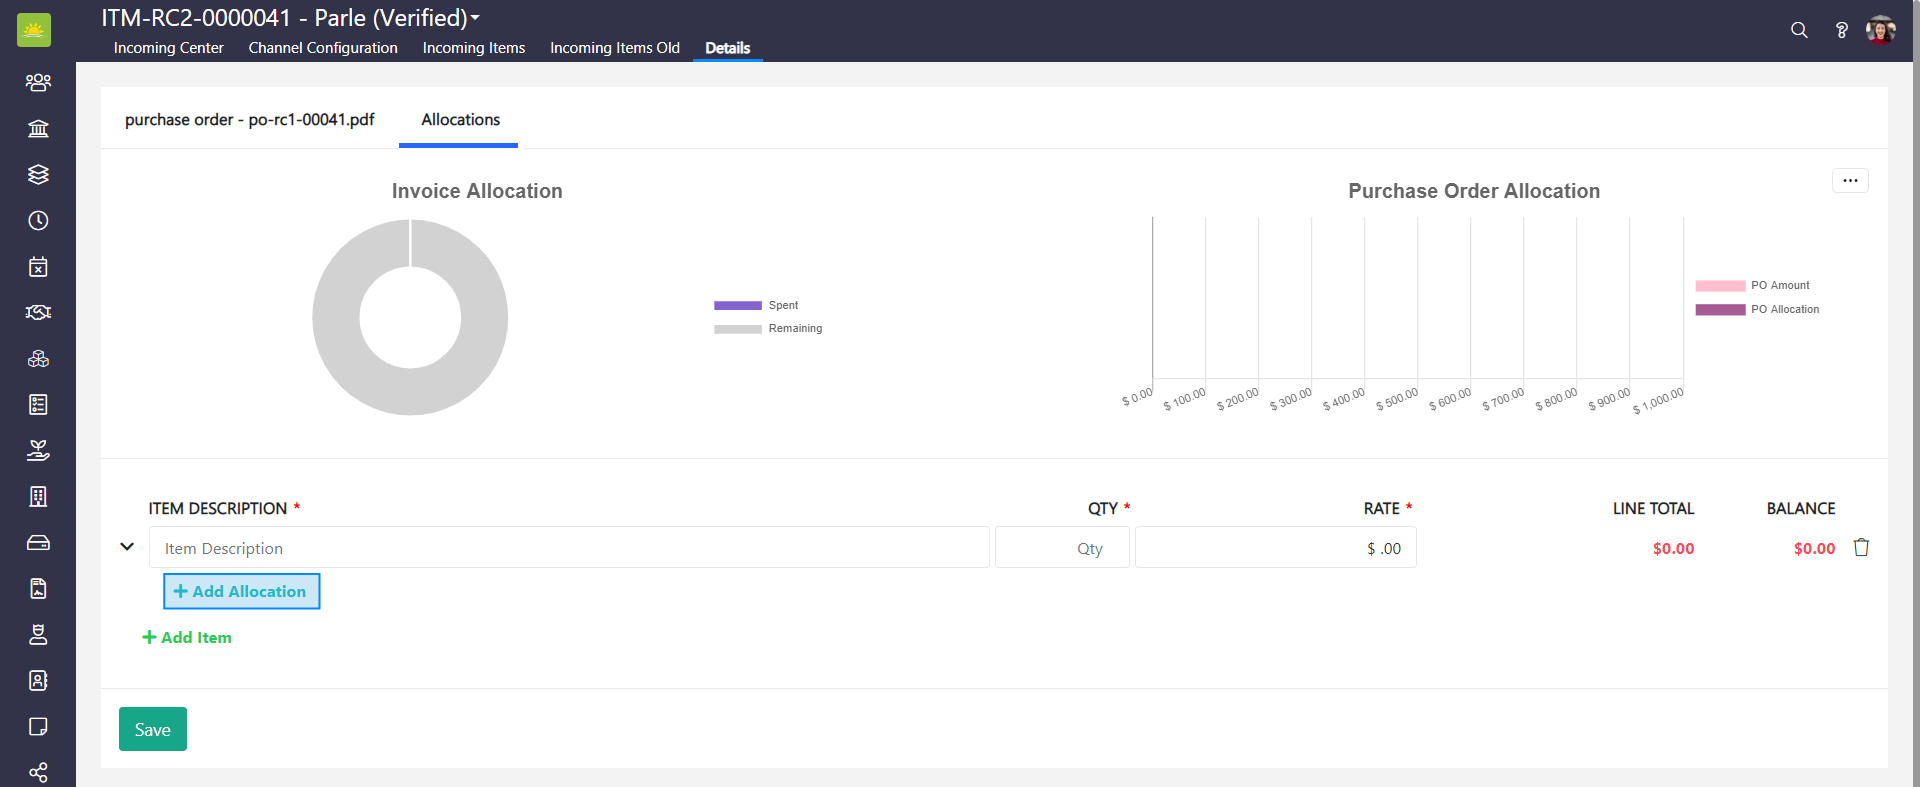Click the search magnifier icon
Screen dimensions: 1920x787
(x=1799, y=30)
